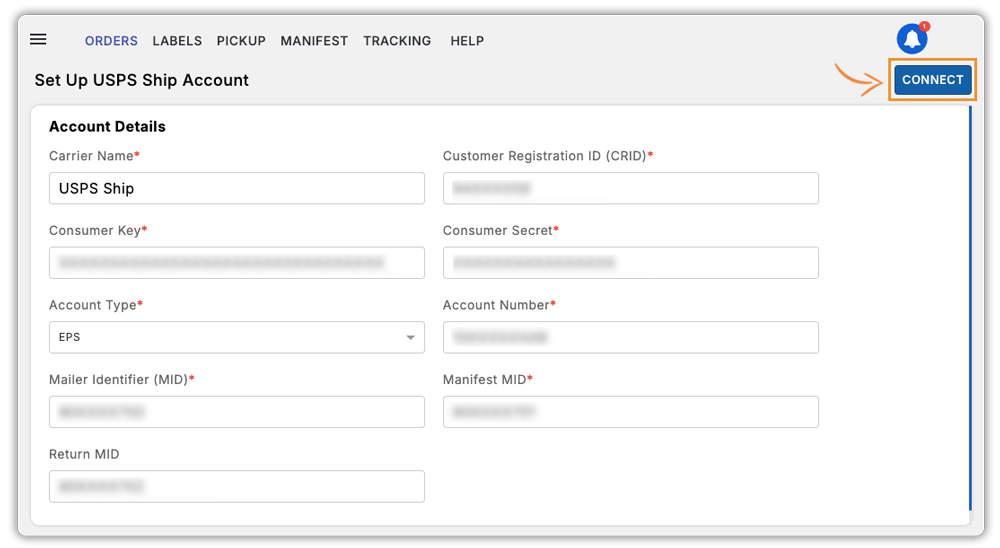Expand the Account Type dropdown
This screenshot has width=1000, height=548.
point(237,337)
